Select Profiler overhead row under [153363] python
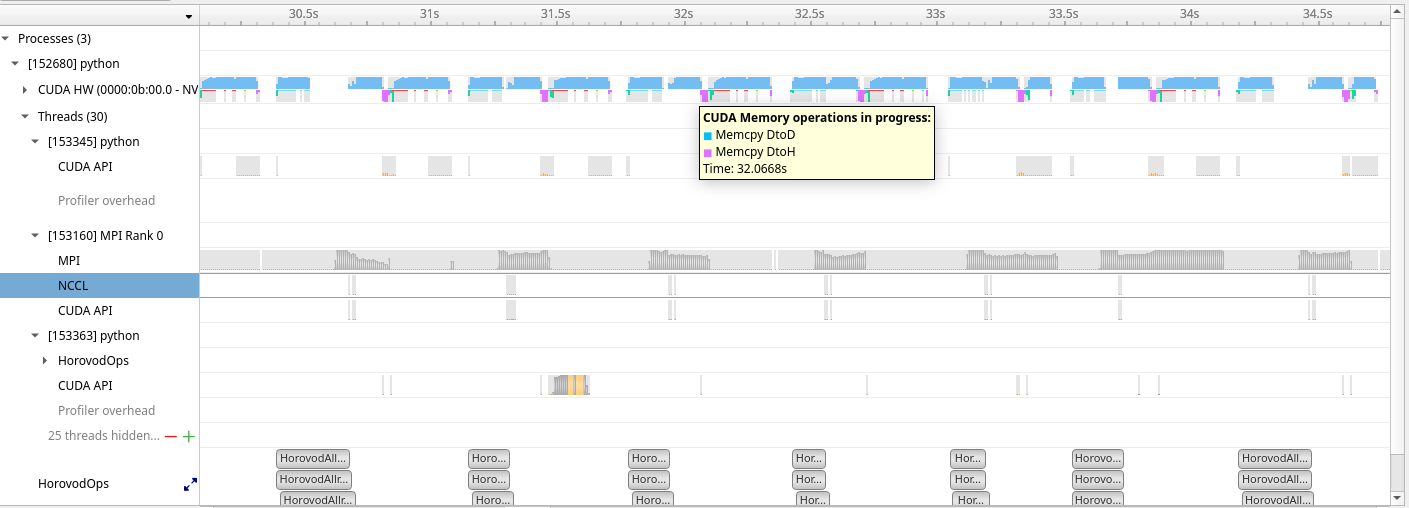 pyautogui.click(x=100, y=411)
